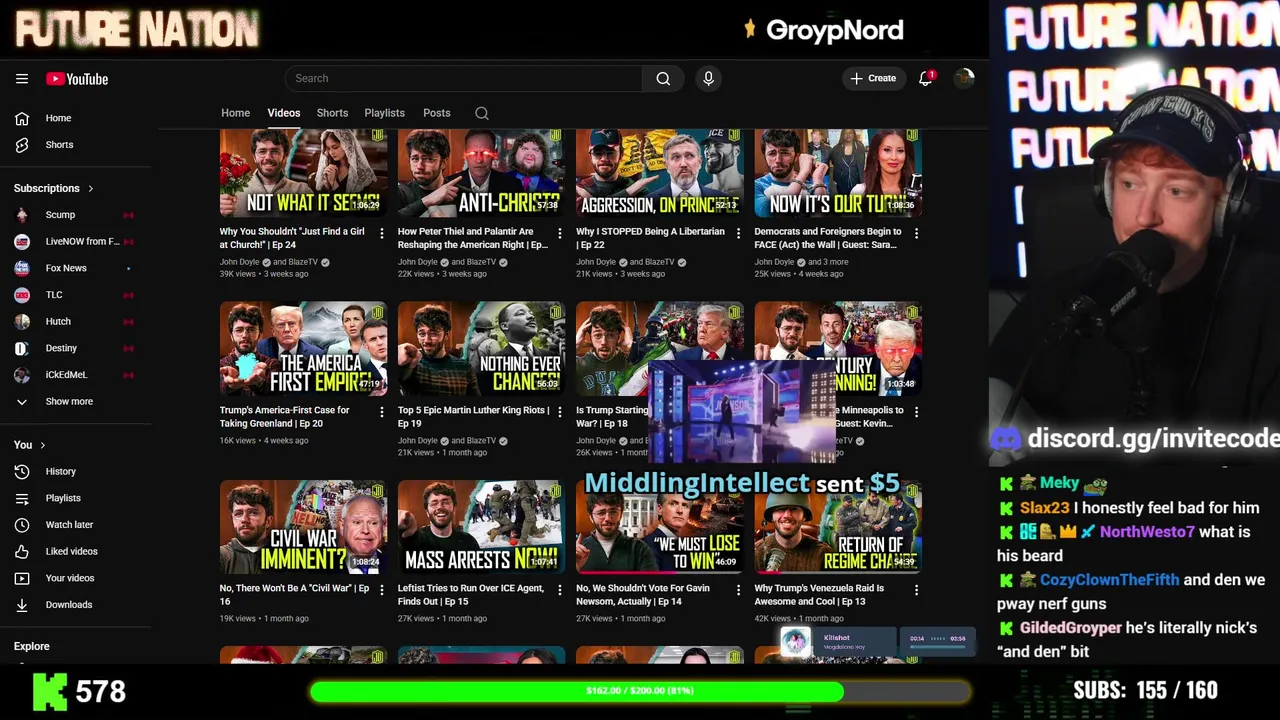Expand the Subscriptions section heading

54,188
